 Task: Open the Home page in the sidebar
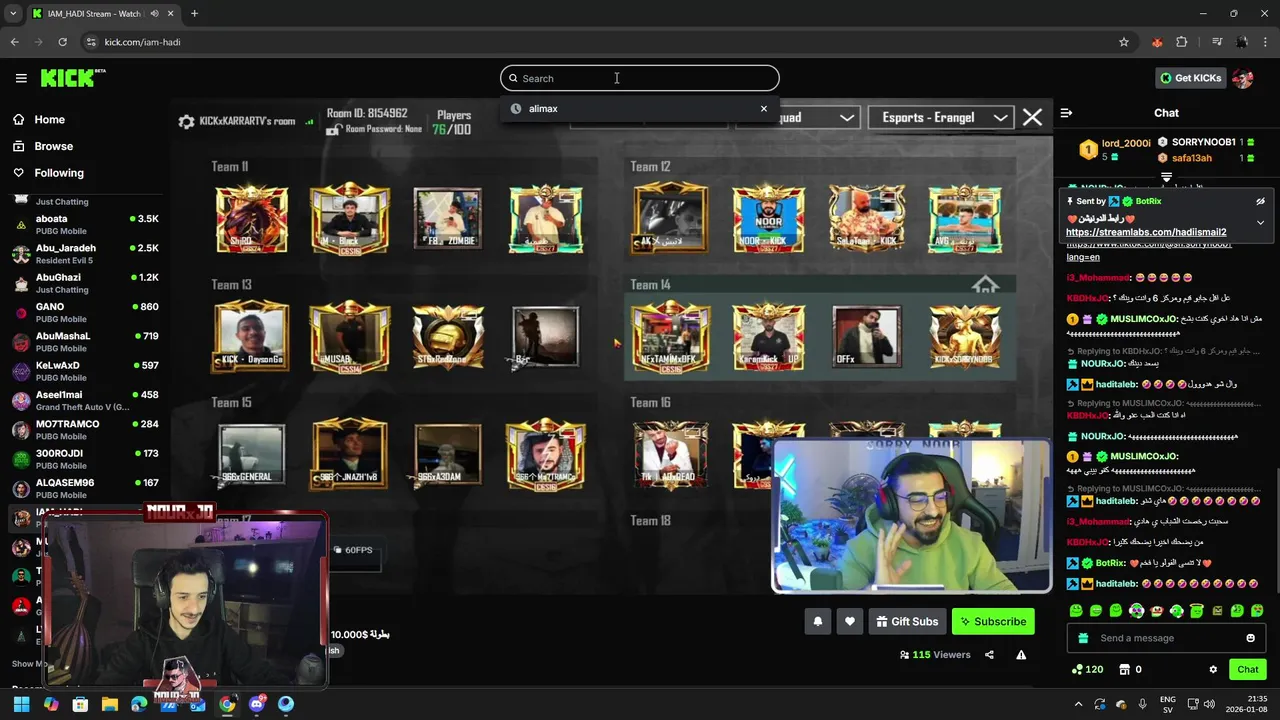(x=39, y=119)
